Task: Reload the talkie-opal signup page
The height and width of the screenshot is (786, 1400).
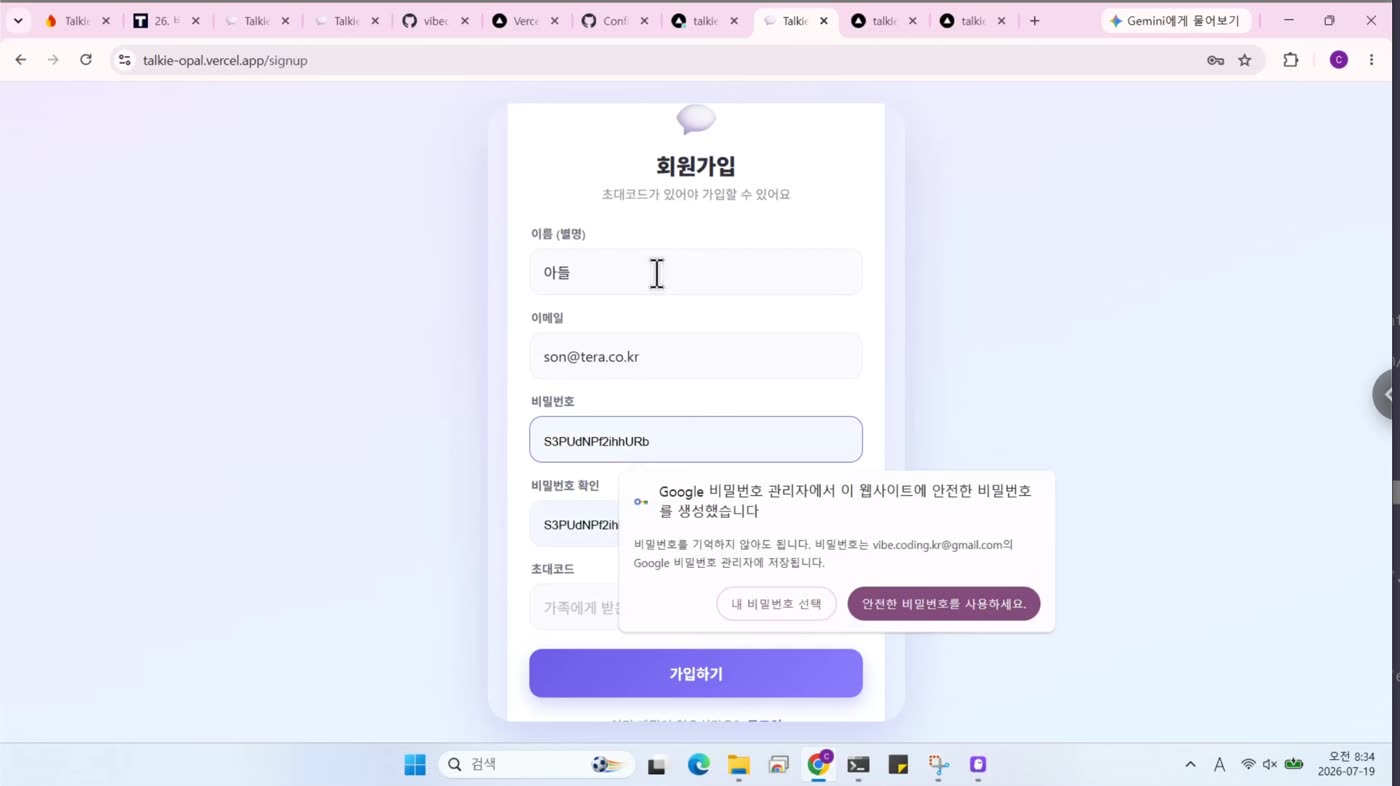Action: 86,60
